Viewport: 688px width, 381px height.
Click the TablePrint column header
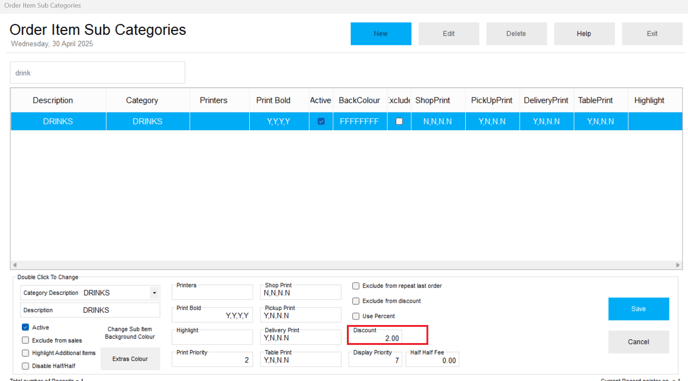tap(601, 100)
